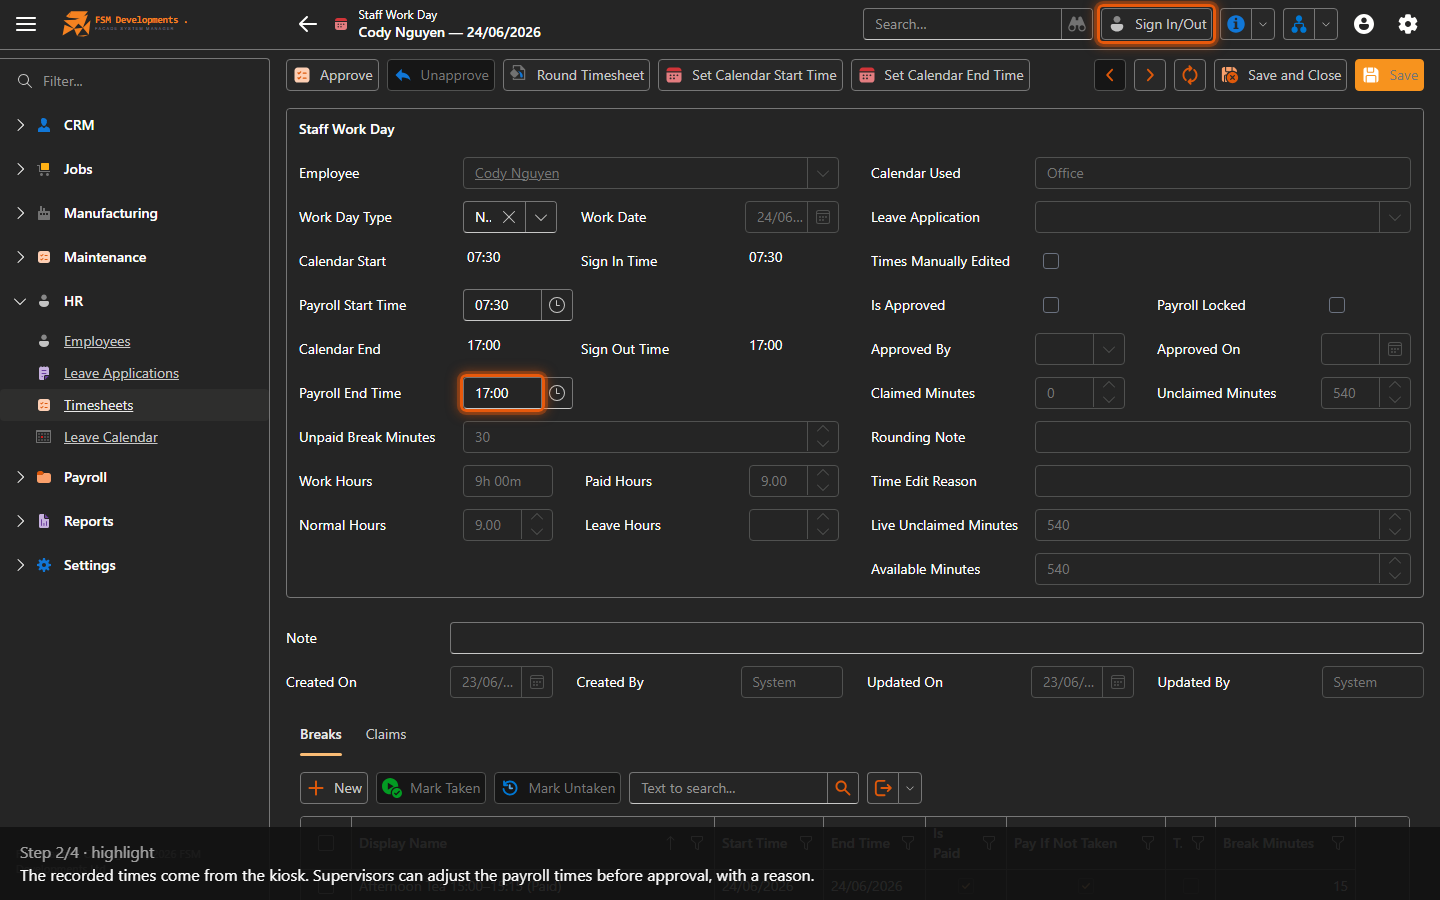This screenshot has height=900, width=1440.
Task: Go back using the left arrow icon
Action: click(x=308, y=24)
